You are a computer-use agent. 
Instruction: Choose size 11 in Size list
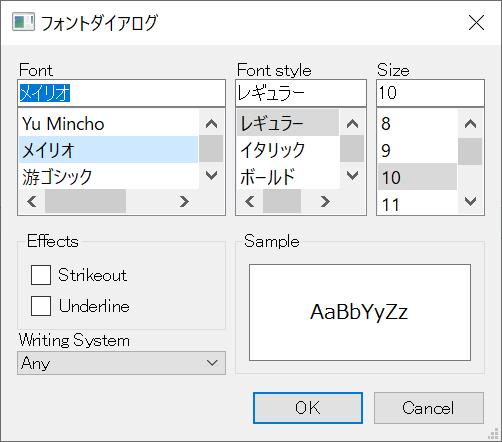(x=417, y=203)
